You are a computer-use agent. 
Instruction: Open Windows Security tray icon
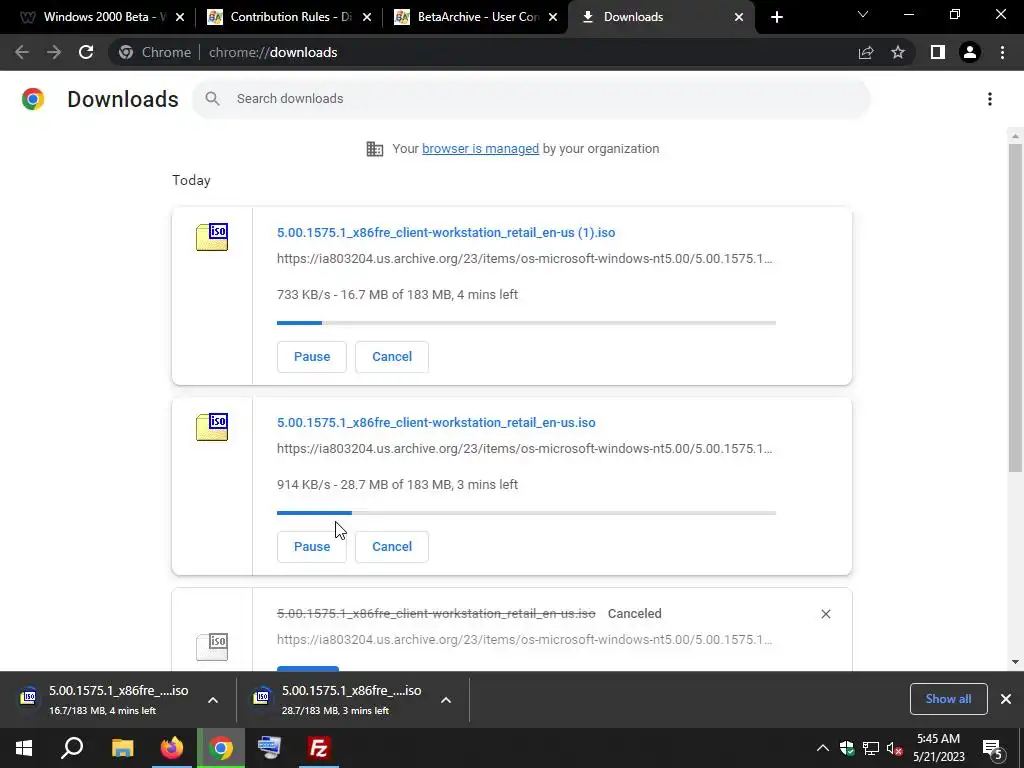click(x=847, y=748)
